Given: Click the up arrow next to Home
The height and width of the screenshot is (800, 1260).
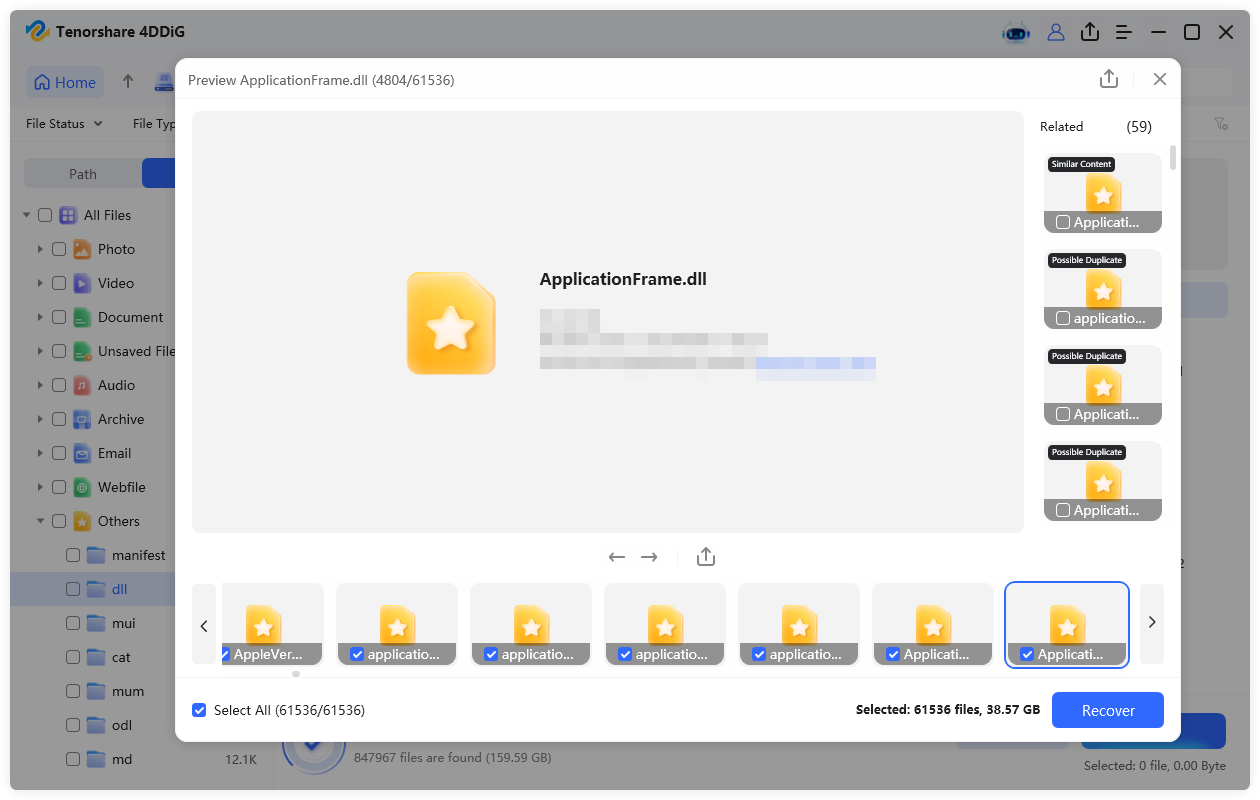Looking at the screenshot, I should [x=128, y=82].
